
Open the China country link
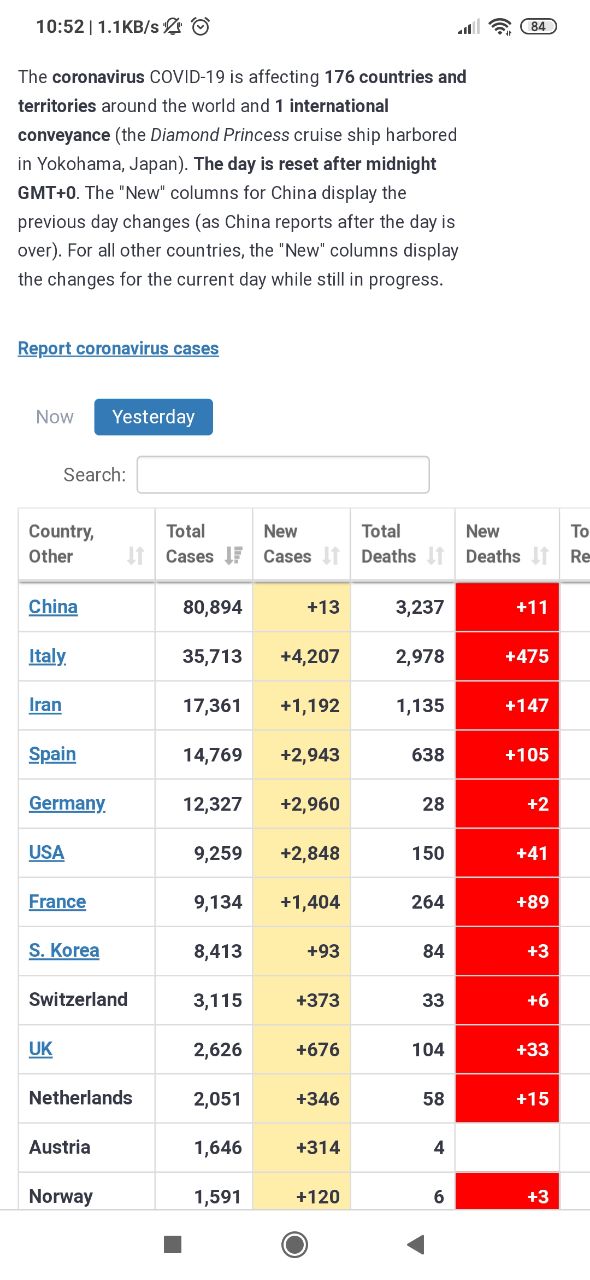tap(53, 606)
